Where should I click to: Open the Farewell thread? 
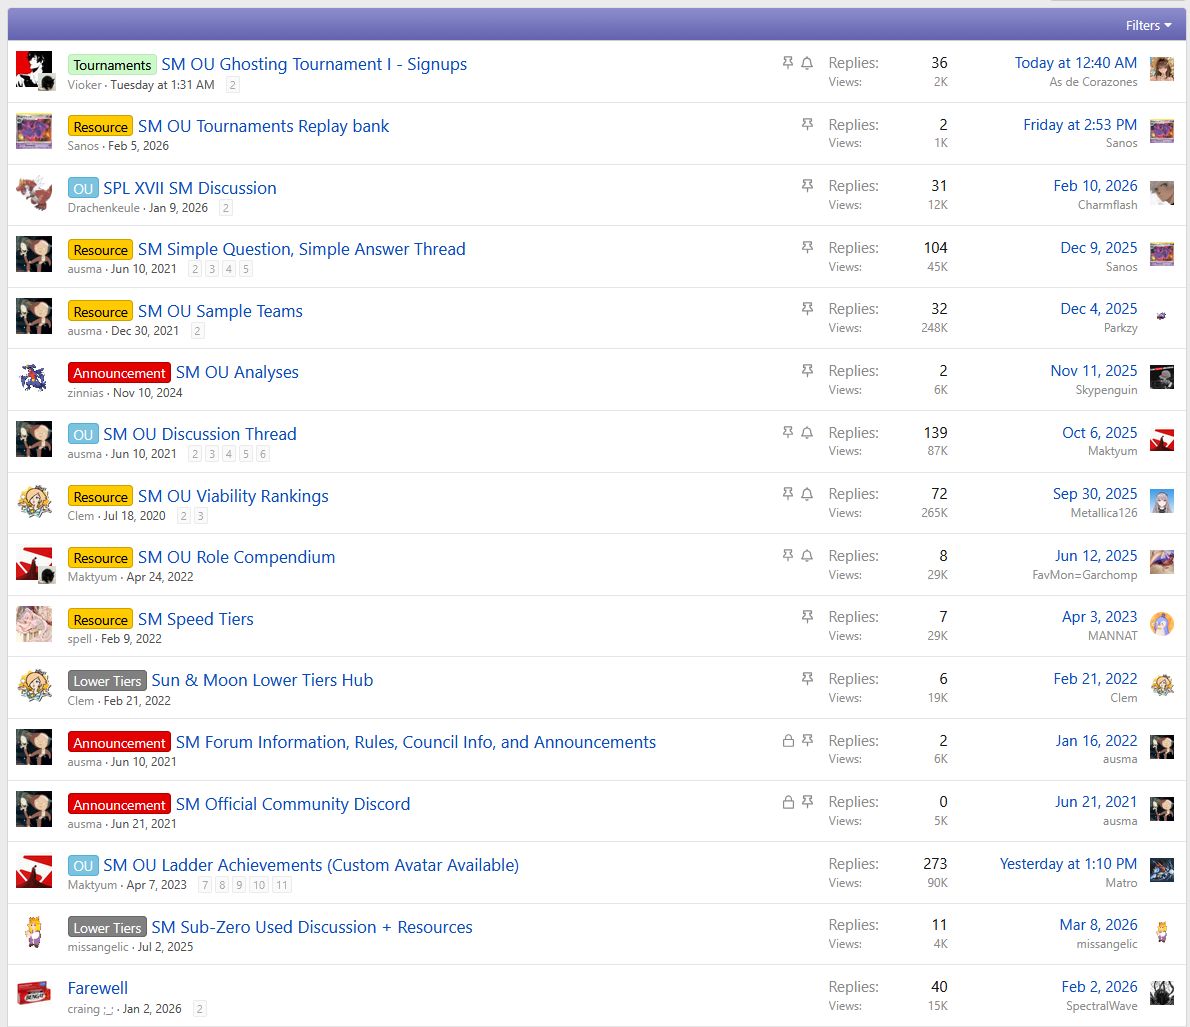(x=98, y=988)
